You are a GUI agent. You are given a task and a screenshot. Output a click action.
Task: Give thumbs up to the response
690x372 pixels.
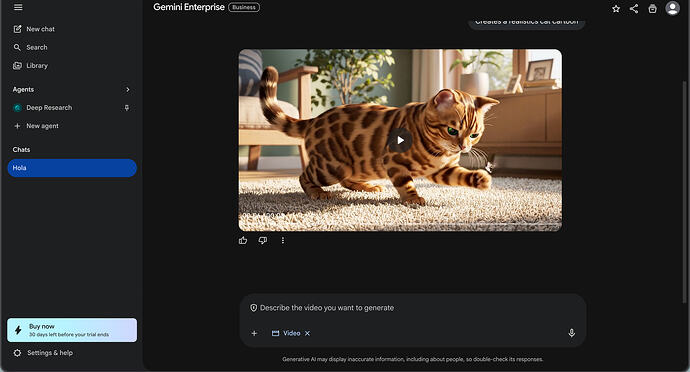click(x=243, y=240)
